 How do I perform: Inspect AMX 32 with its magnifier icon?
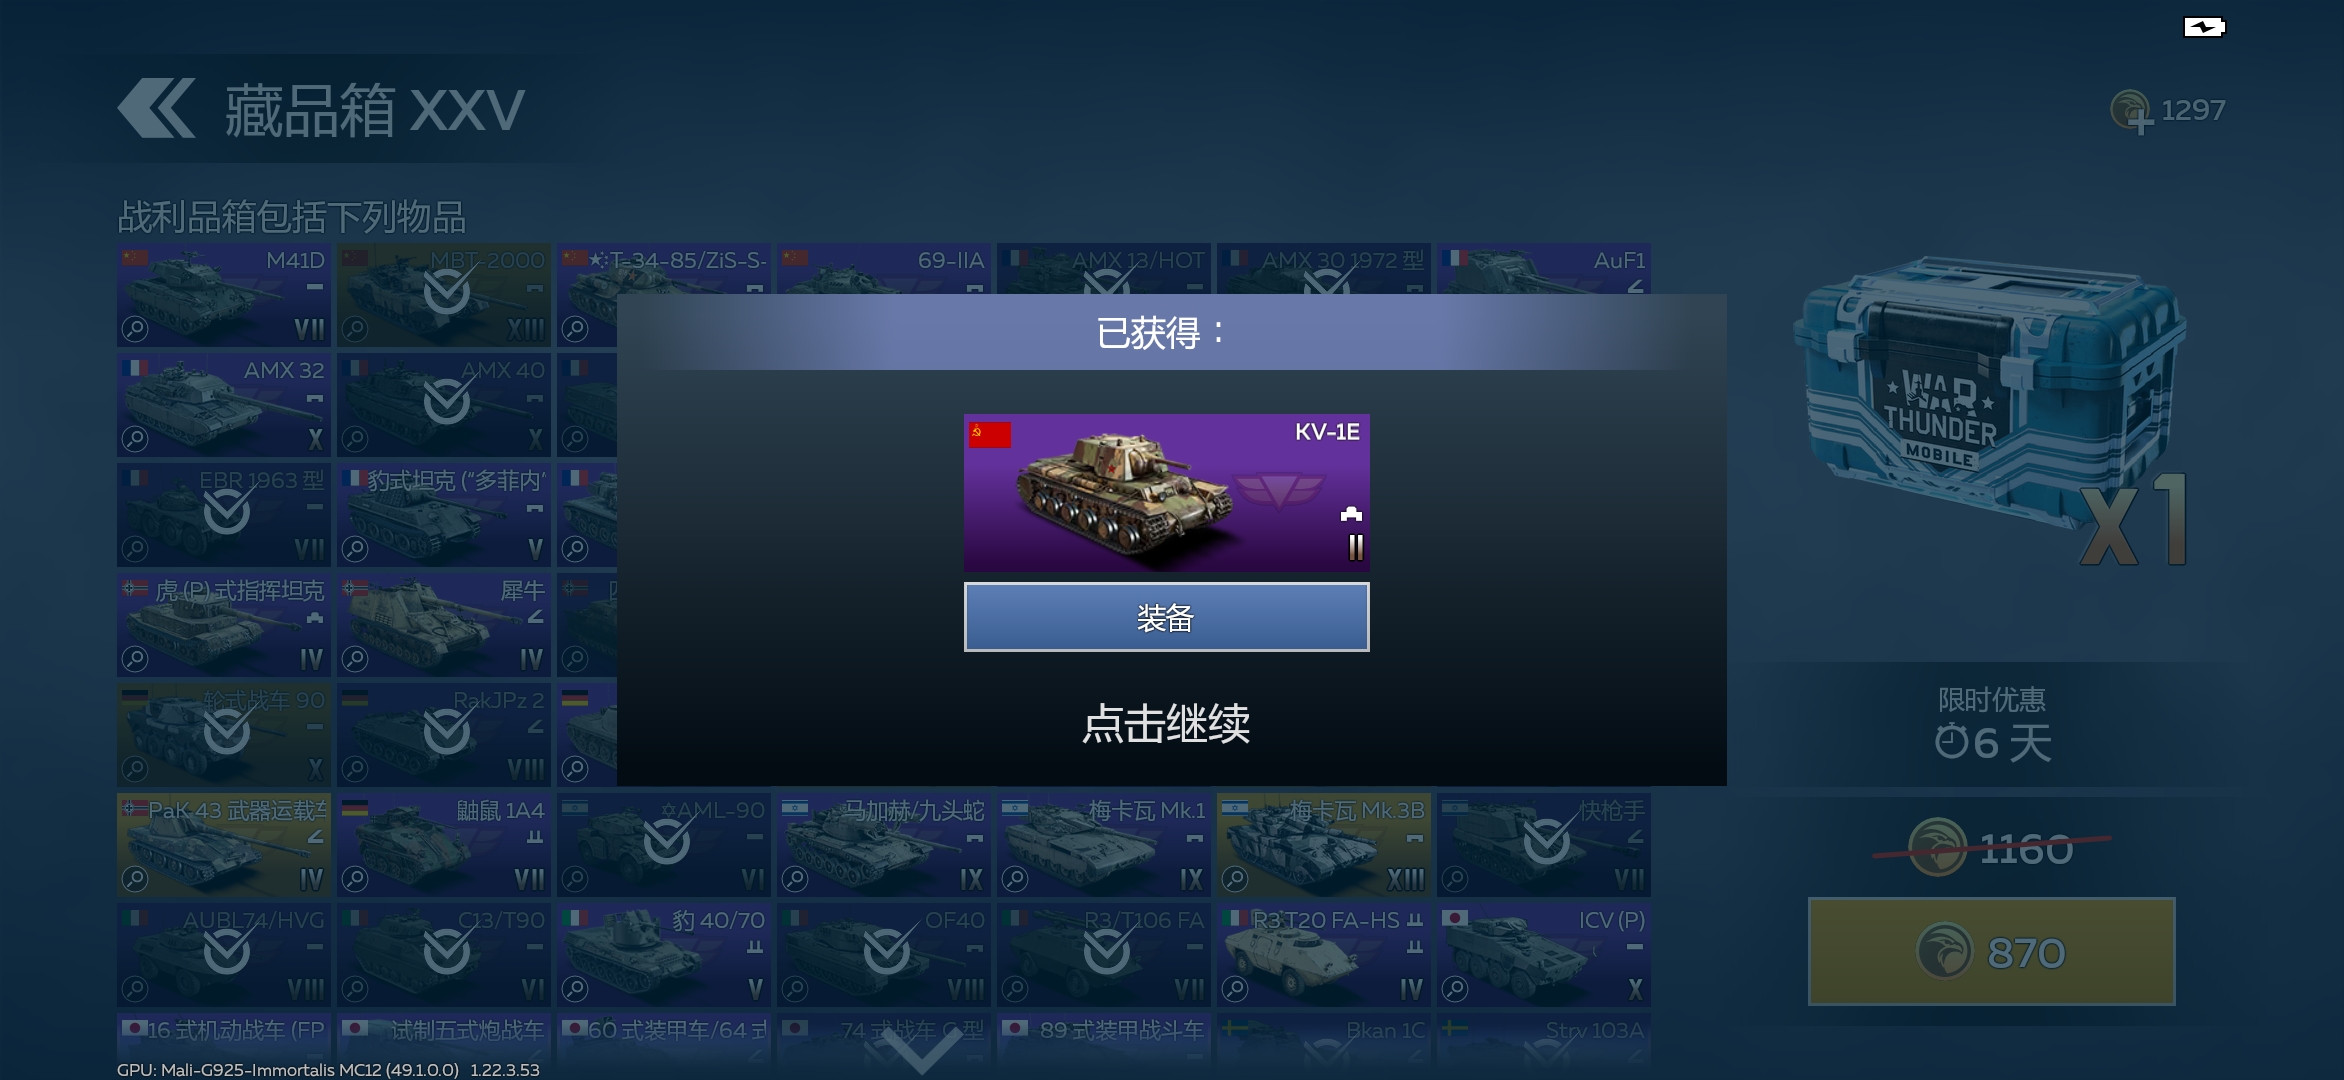point(135,438)
